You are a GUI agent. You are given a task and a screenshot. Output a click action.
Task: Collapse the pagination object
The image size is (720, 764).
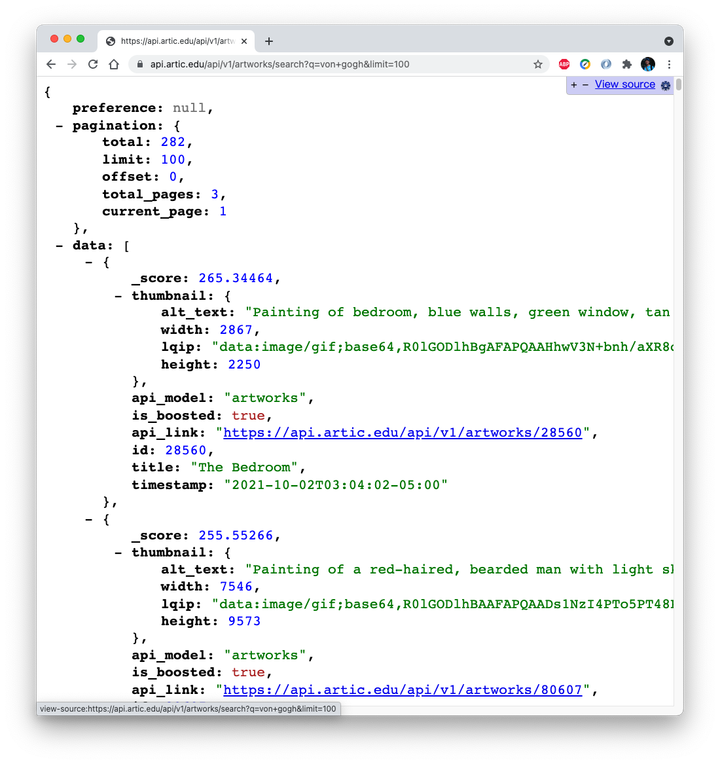click(59, 126)
